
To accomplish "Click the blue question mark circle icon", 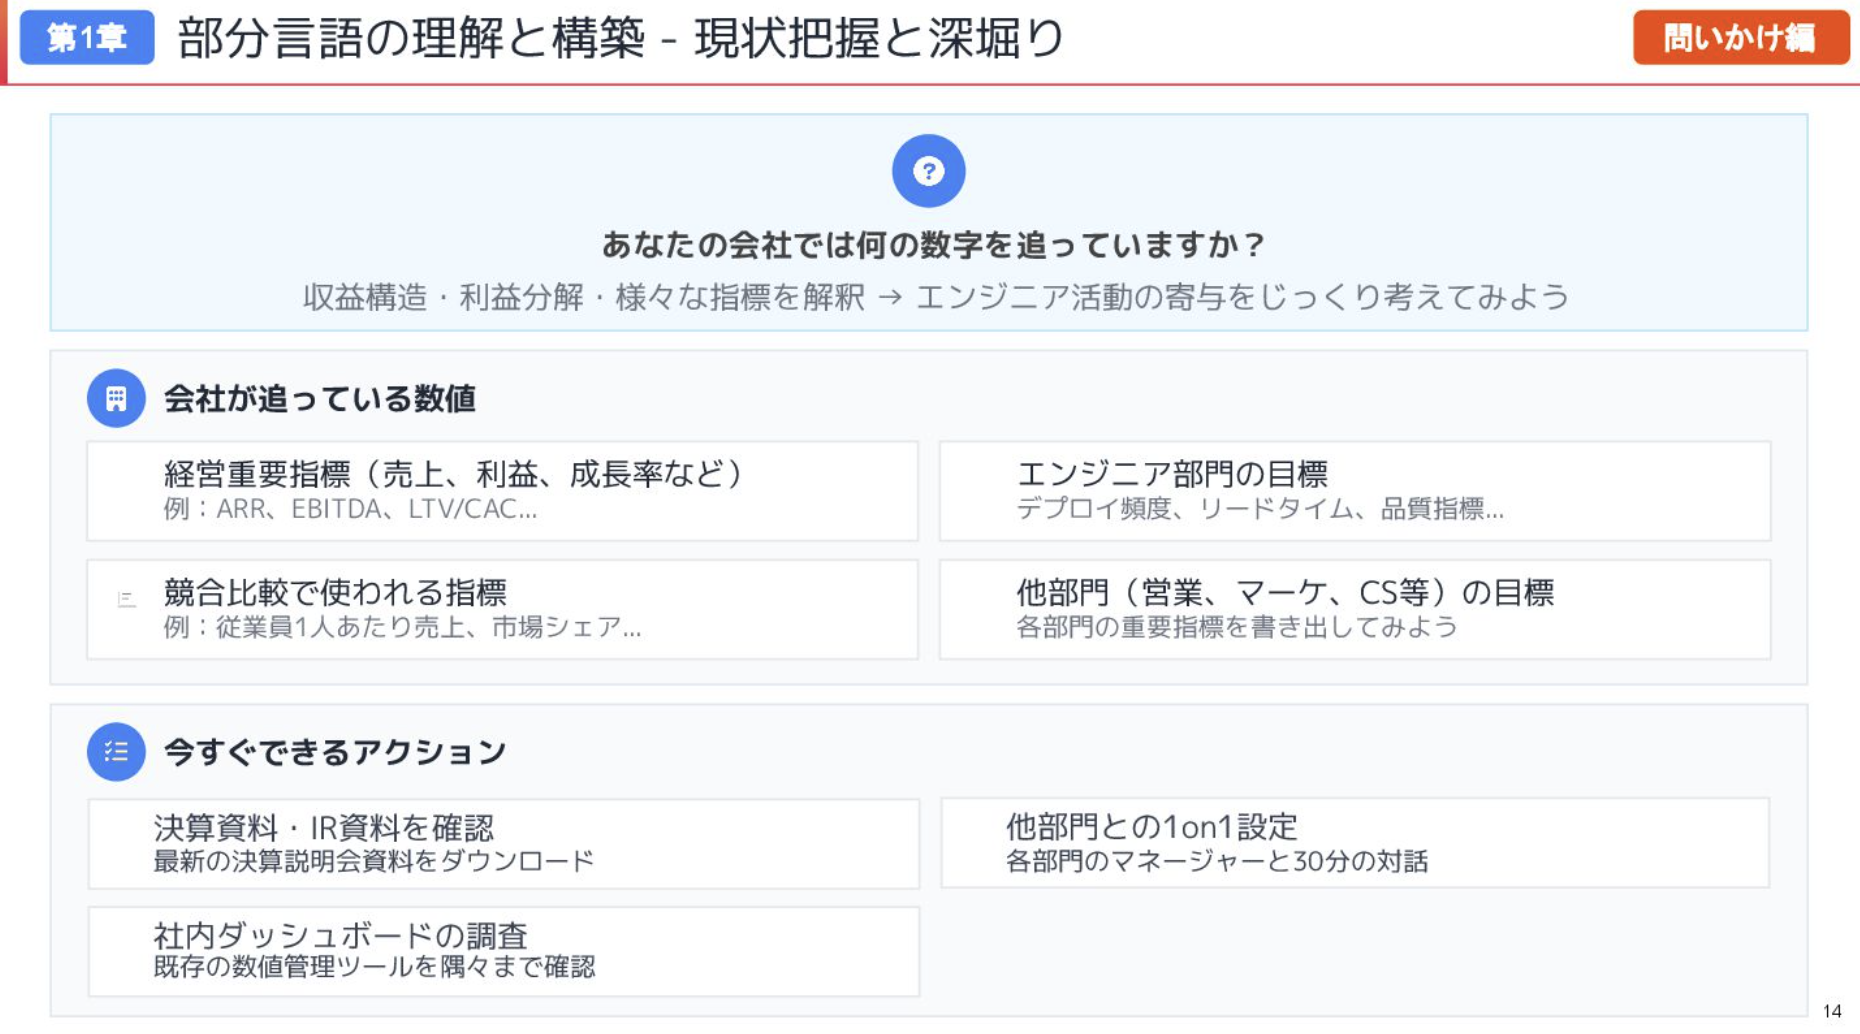I will tap(928, 171).
